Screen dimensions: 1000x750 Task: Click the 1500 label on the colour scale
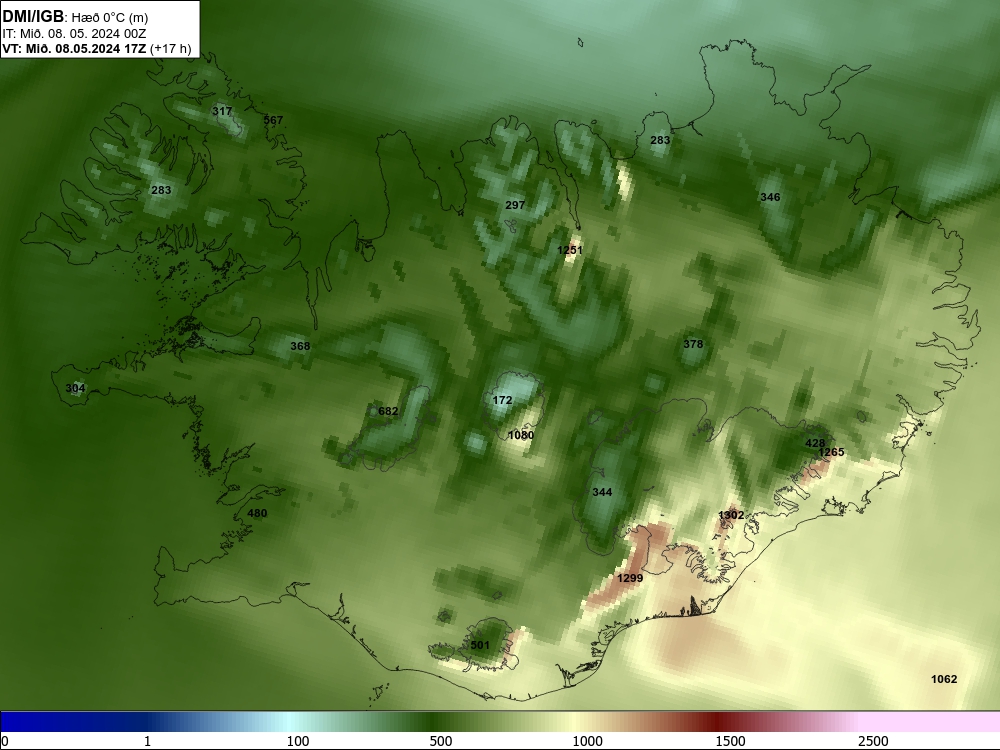point(730,741)
